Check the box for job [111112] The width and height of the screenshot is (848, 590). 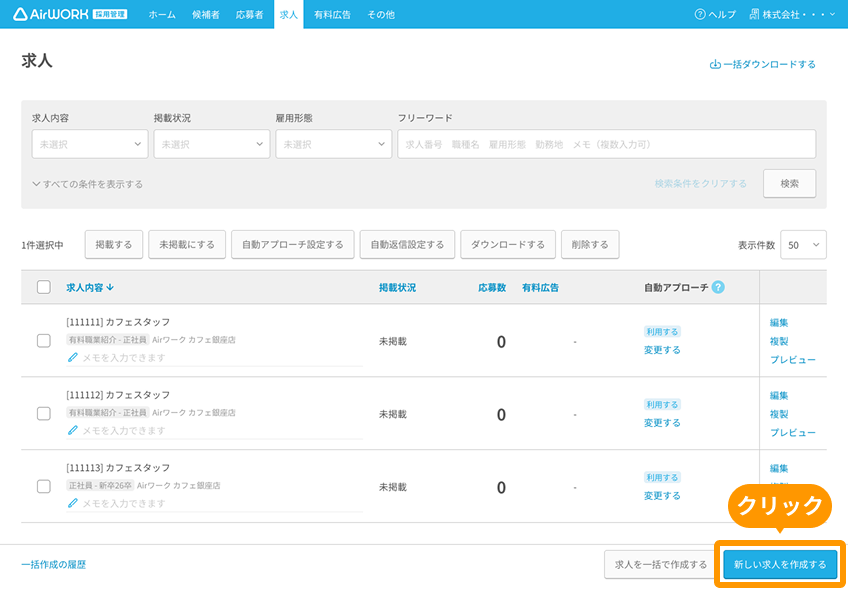44,414
